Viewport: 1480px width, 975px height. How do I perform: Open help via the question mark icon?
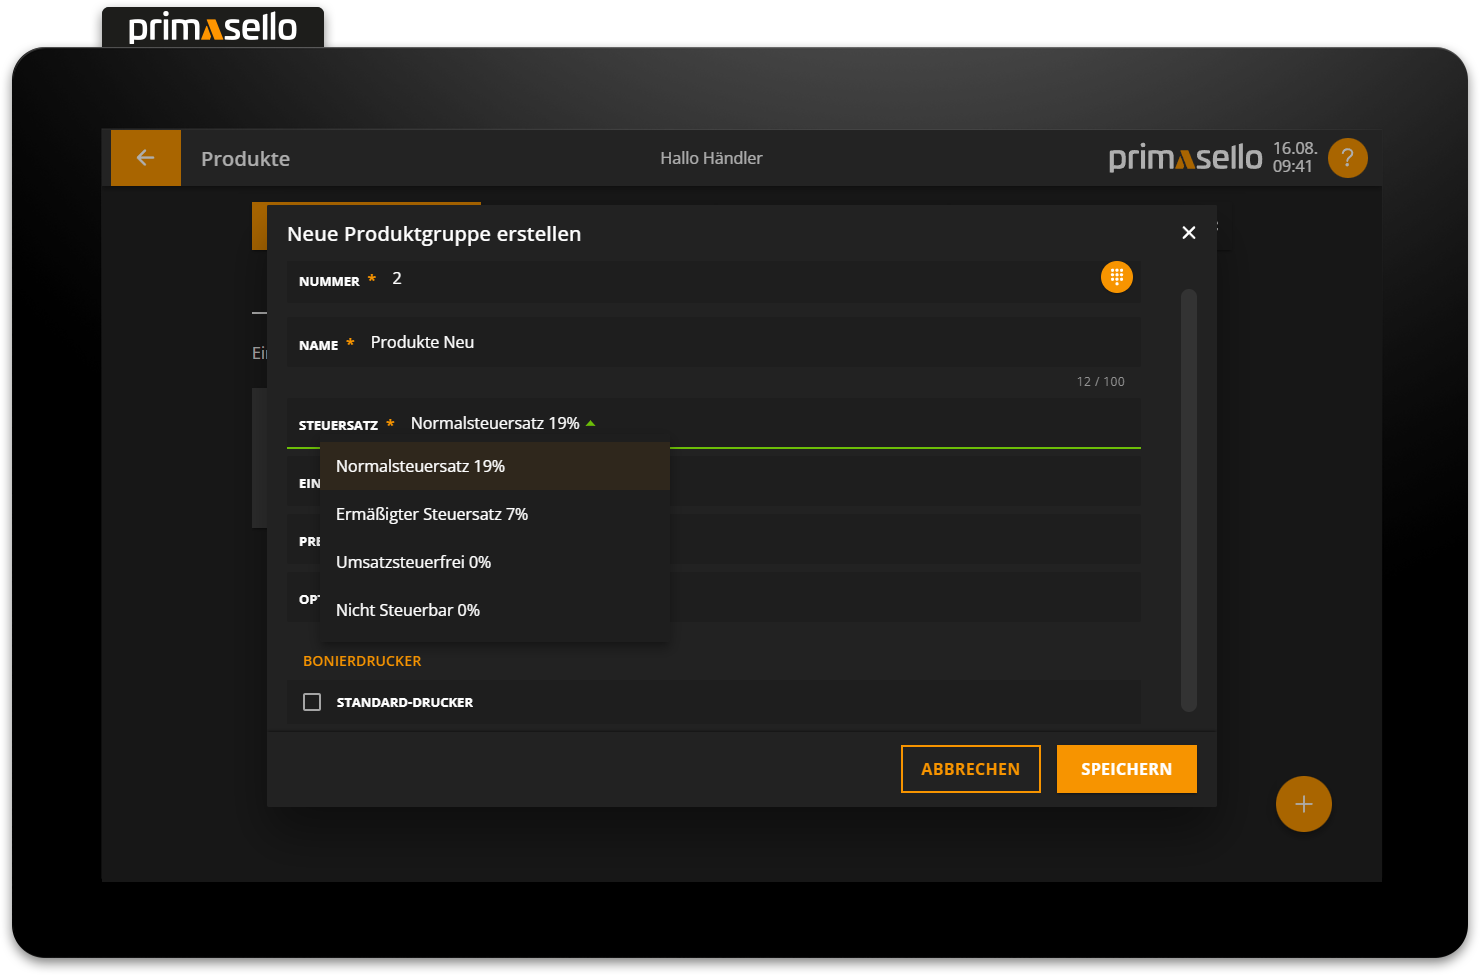pyautogui.click(x=1347, y=158)
